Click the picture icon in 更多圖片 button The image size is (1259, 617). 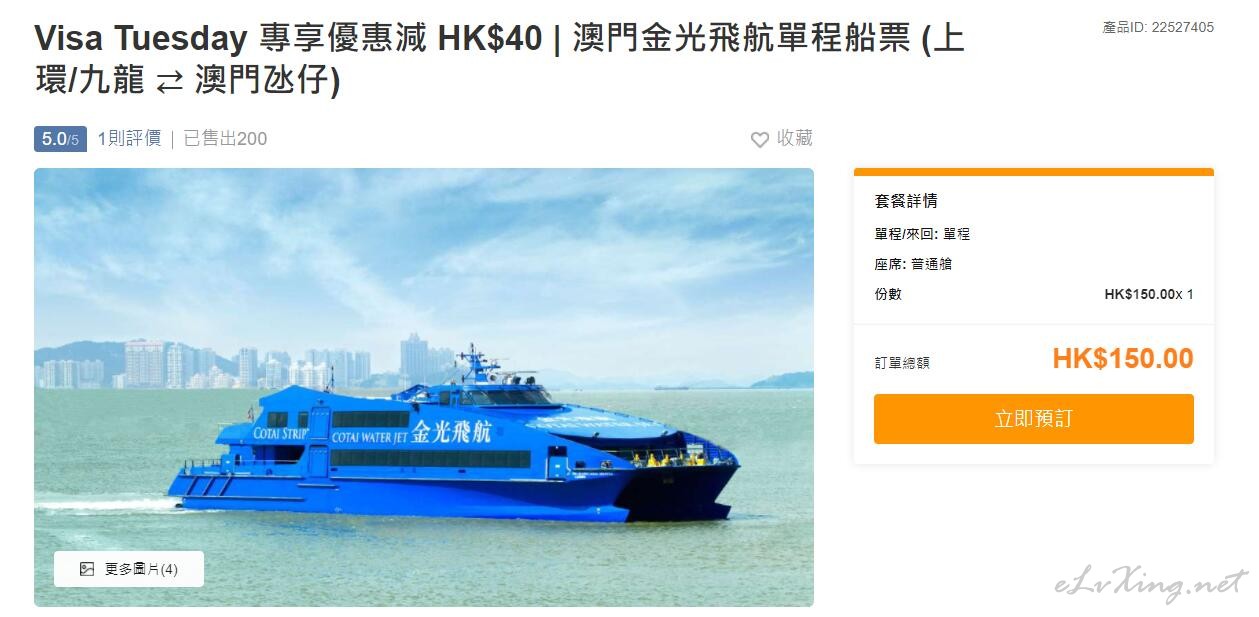tap(87, 569)
